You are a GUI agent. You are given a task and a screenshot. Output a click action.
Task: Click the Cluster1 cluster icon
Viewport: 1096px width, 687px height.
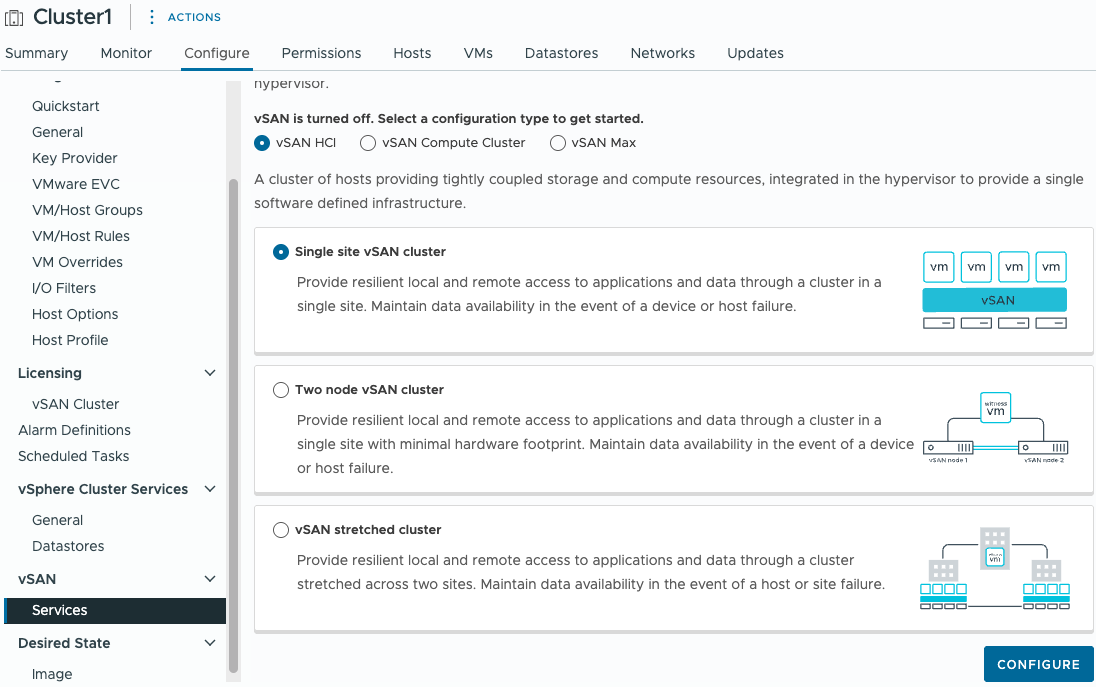(x=14, y=17)
